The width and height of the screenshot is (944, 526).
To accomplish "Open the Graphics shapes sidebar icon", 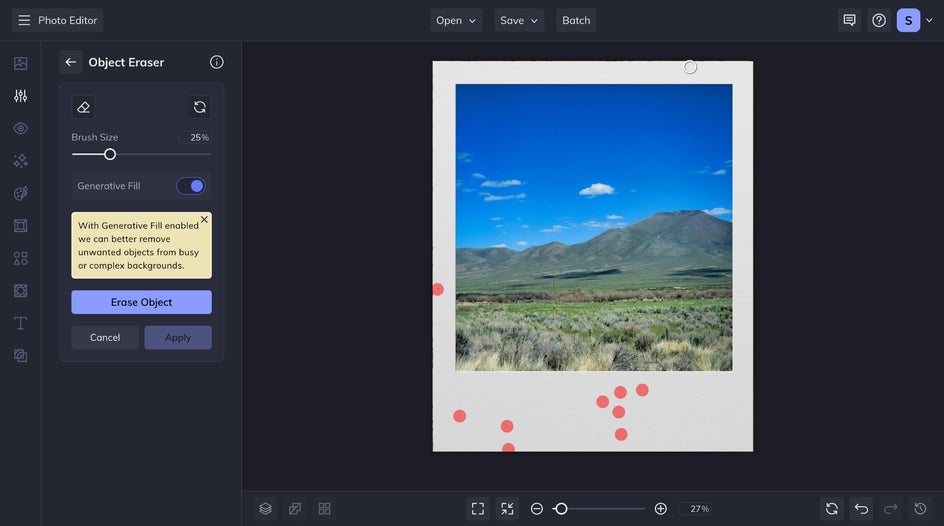I will (20, 258).
